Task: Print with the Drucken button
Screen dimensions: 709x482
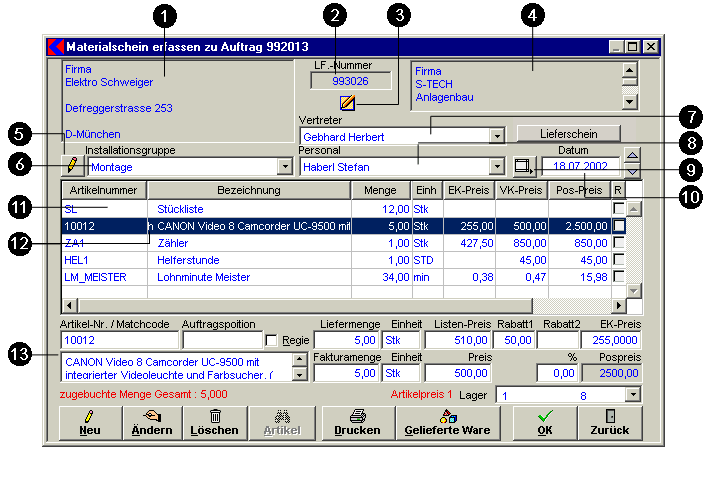Action: 357,422
